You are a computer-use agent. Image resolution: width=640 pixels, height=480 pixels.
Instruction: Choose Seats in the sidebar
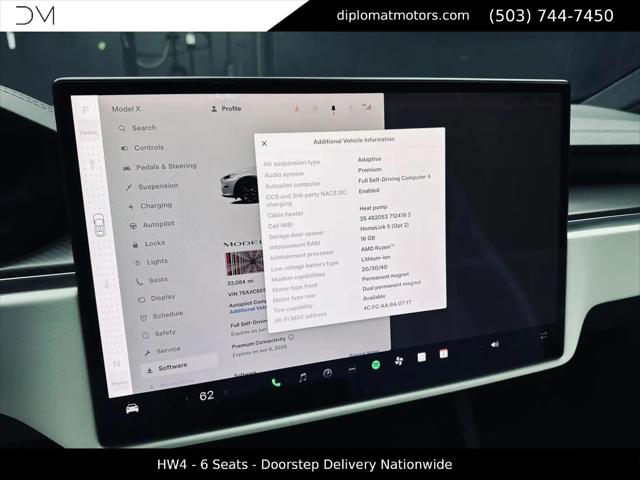tap(152, 280)
